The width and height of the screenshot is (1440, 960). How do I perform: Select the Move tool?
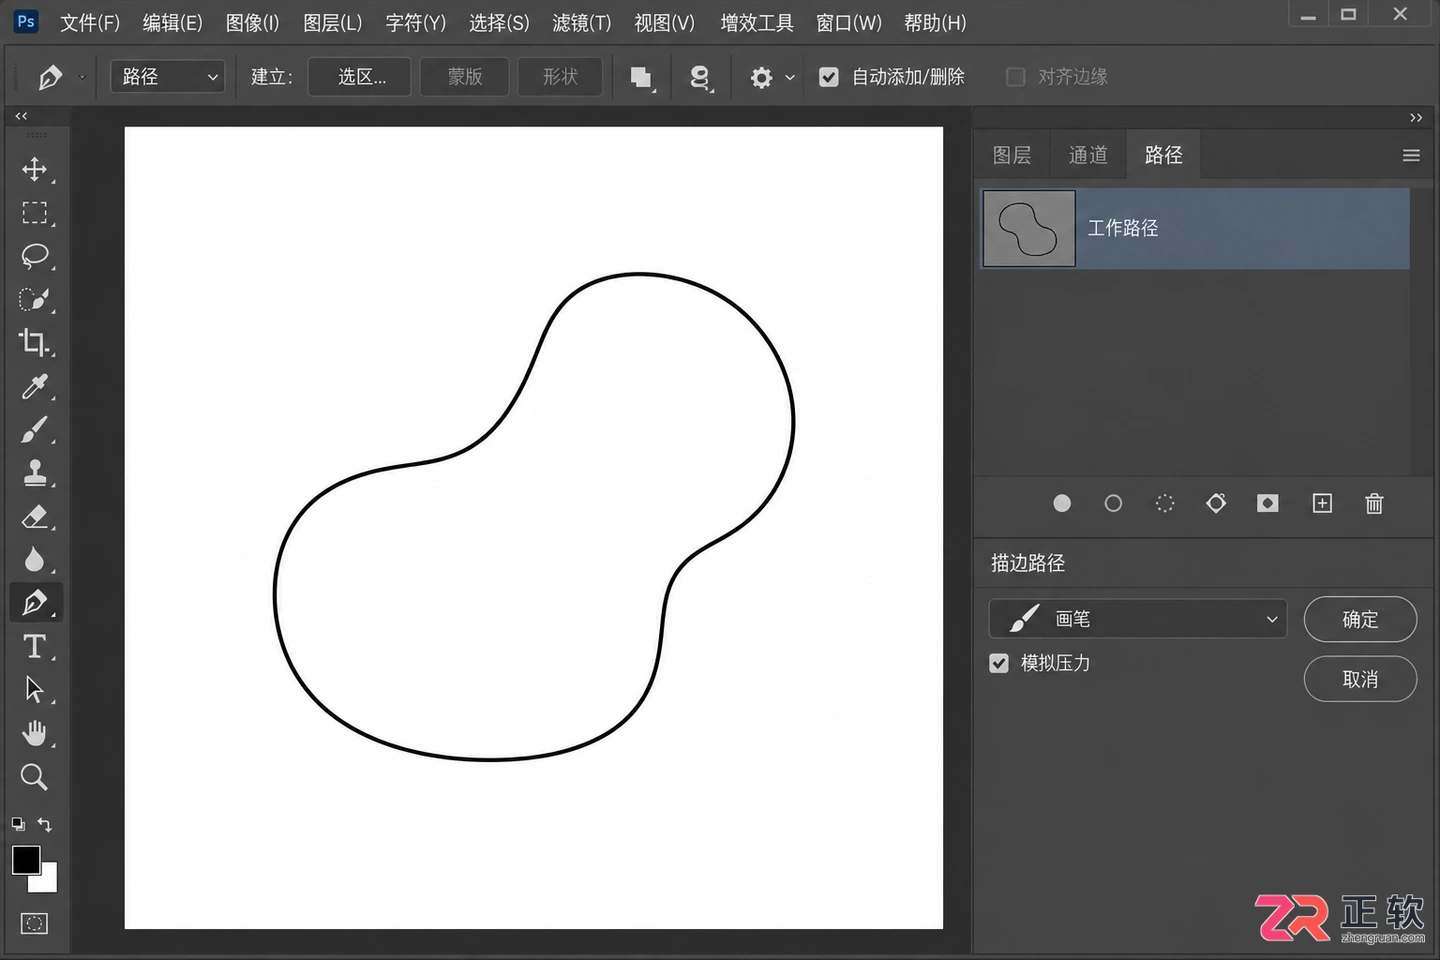click(35, 169)
